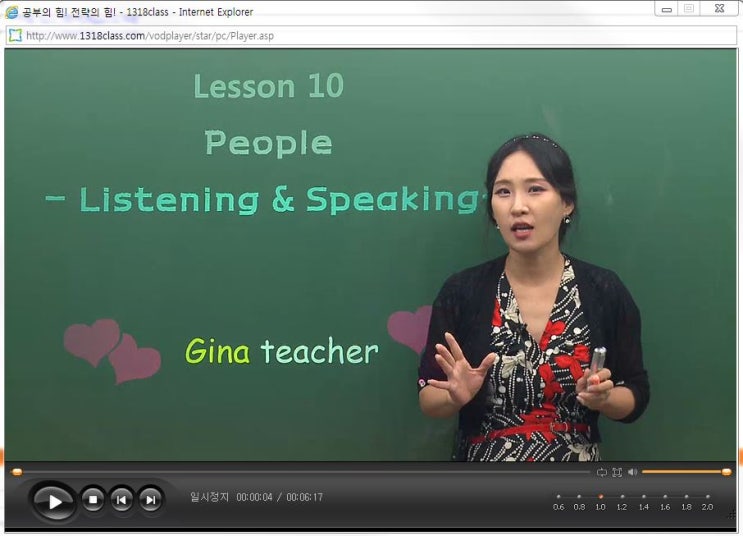Grab the window resize grip corner
This screenshot has width=743, height=536.
(733, 514)
